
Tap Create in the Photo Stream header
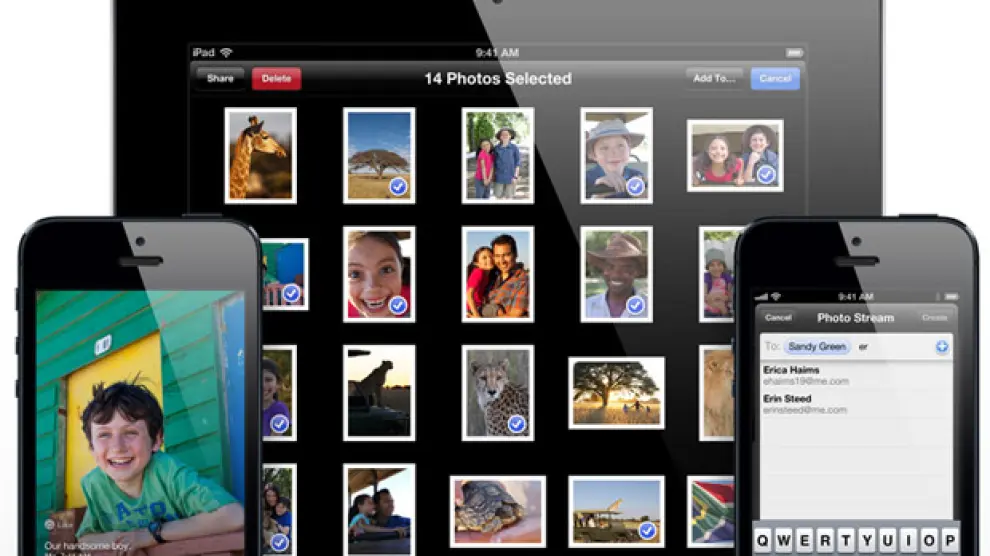click(x=935, y=317)
